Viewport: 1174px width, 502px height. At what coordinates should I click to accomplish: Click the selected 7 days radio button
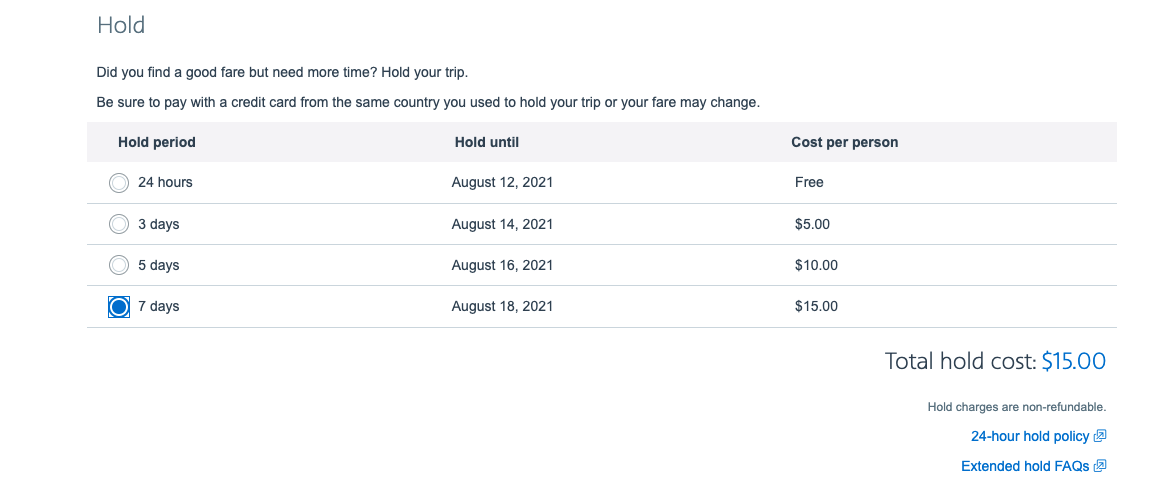tap(118, 306)
